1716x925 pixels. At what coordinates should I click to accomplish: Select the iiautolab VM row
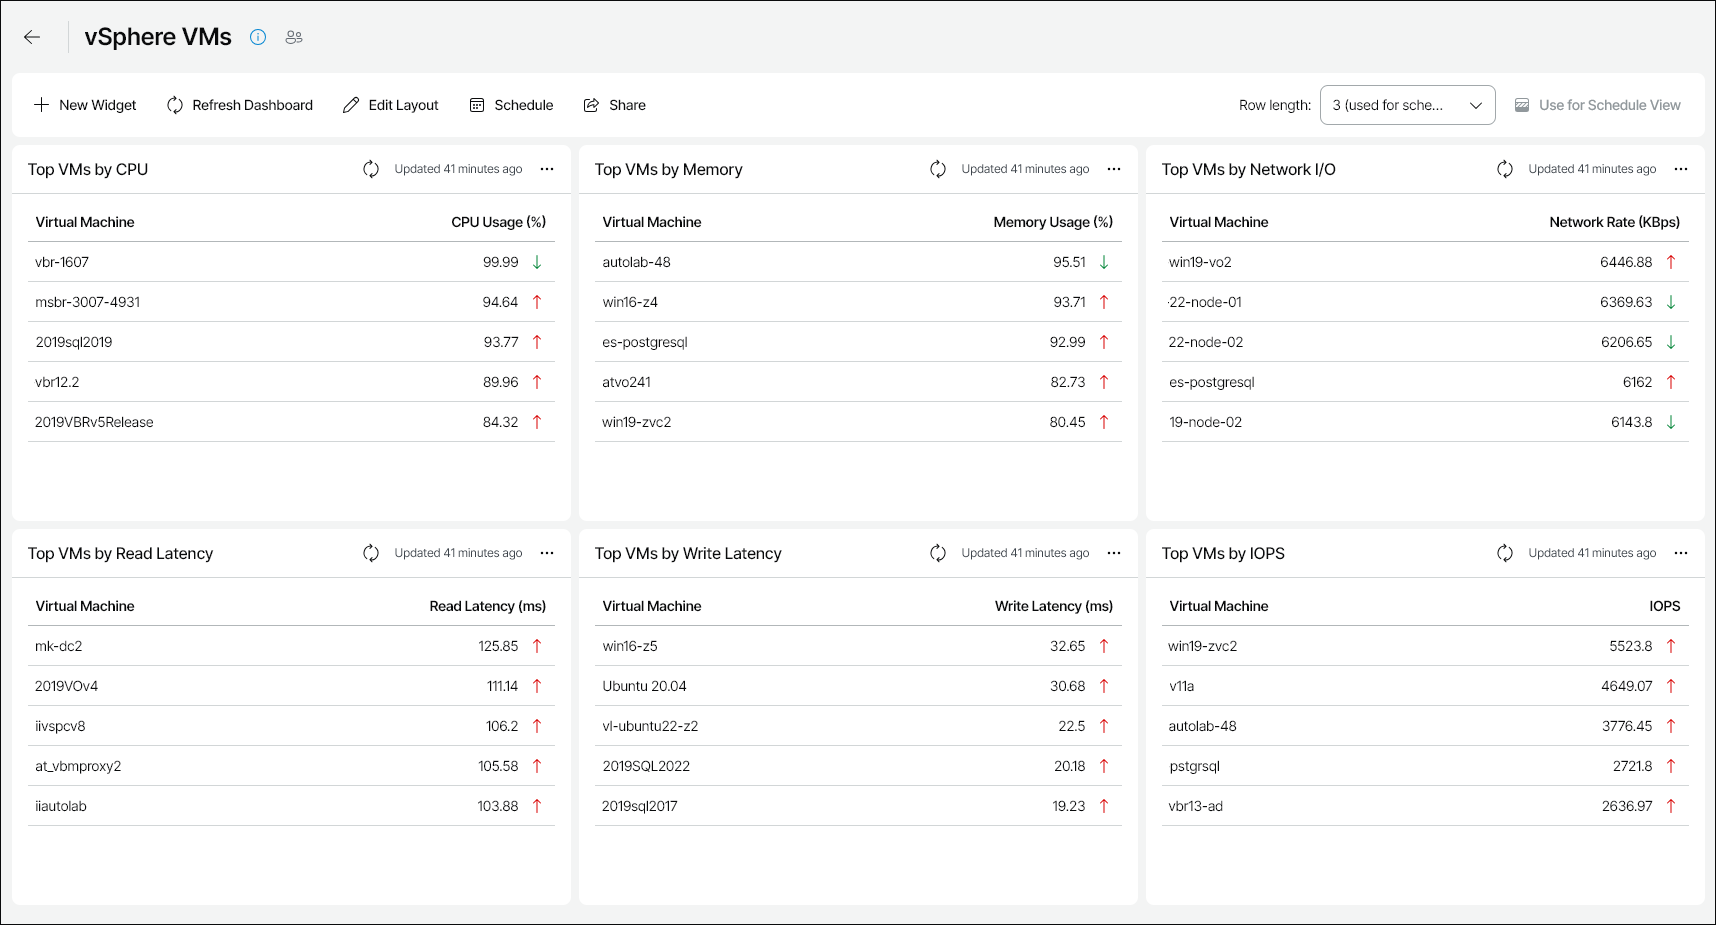pyautogui.click(x=291, y=806)
